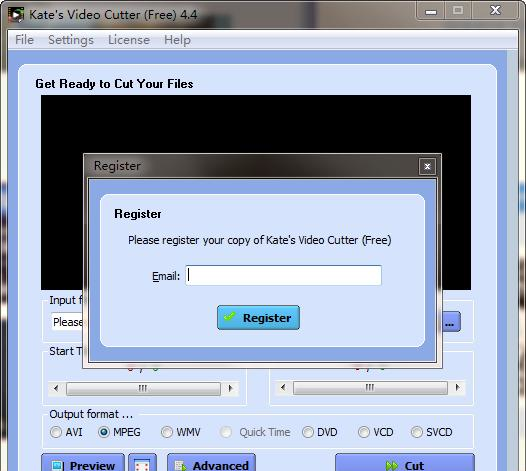
Task: Click the black video preview area
Action: pos(256,124)
